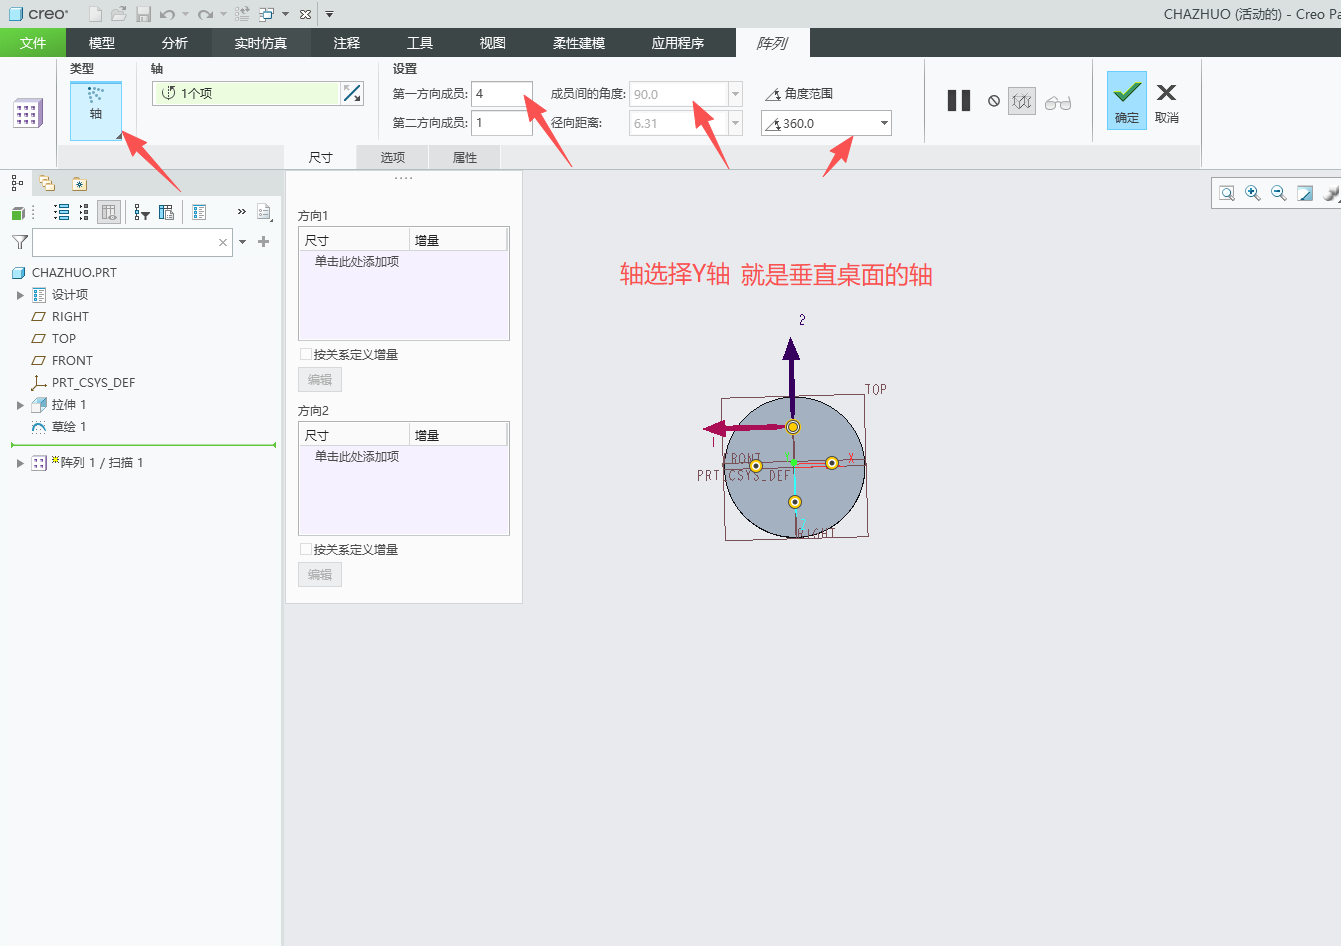Switch to the 选项 tab

point(393,157)
